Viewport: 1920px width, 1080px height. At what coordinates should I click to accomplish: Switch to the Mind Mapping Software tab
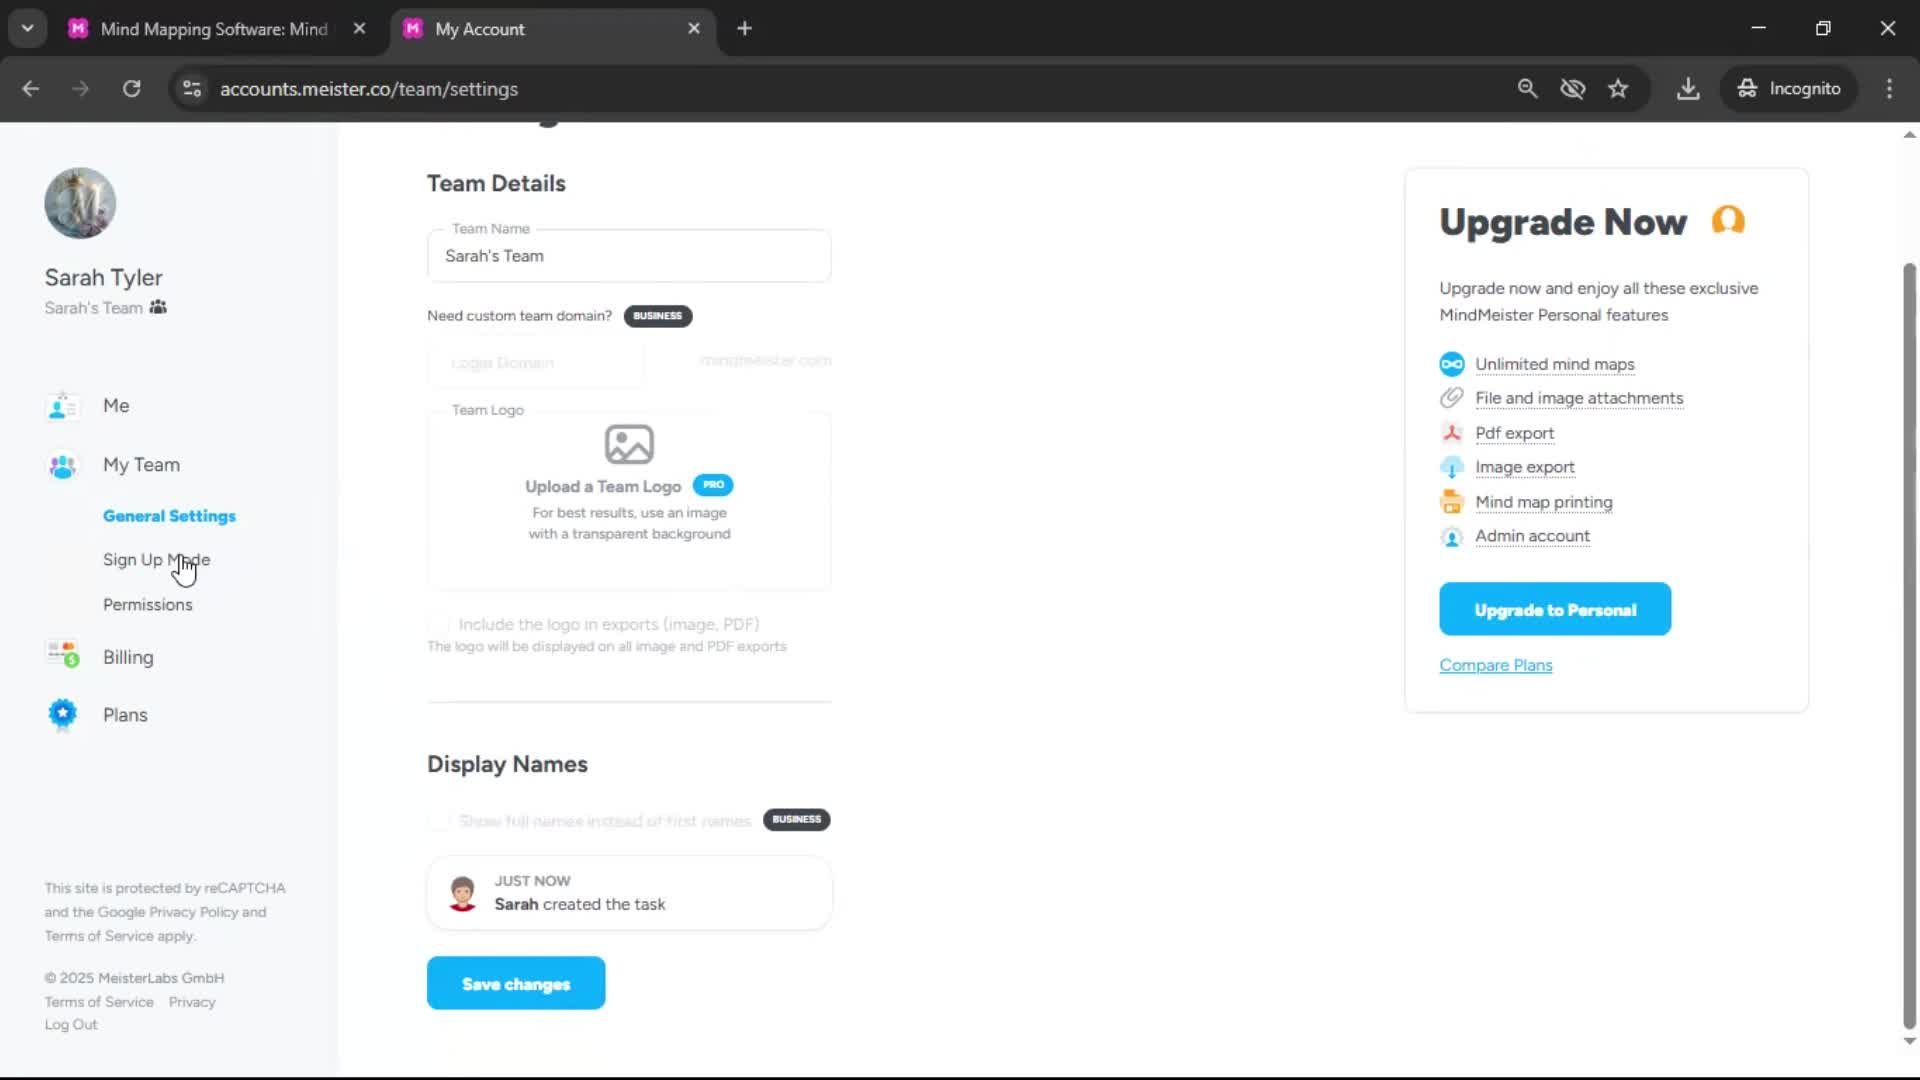tap(214, 29)
